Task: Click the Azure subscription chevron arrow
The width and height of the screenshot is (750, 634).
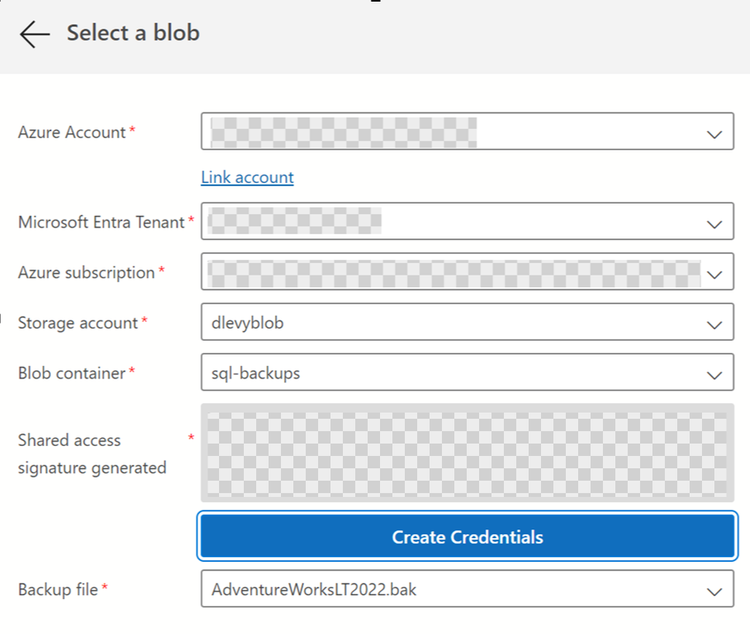Action: click(714, 273)
